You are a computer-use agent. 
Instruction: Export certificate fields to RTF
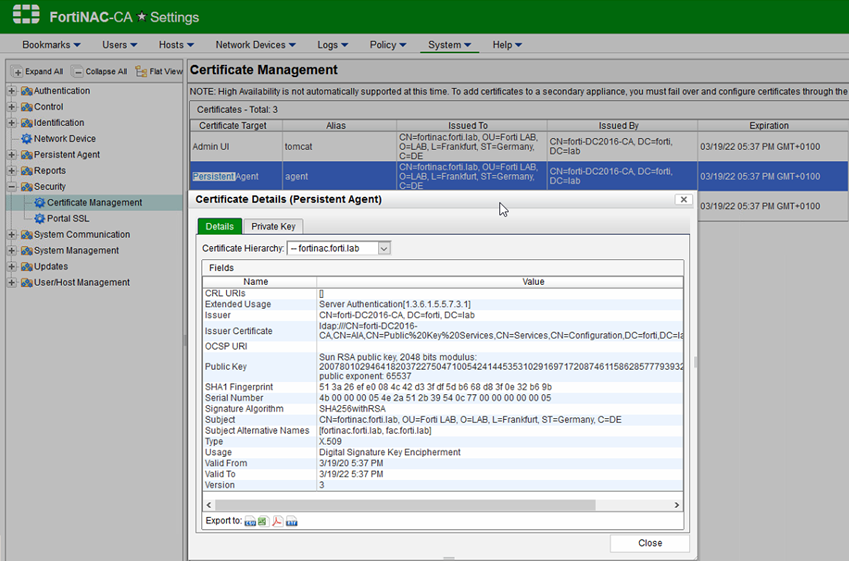[292, 521]
